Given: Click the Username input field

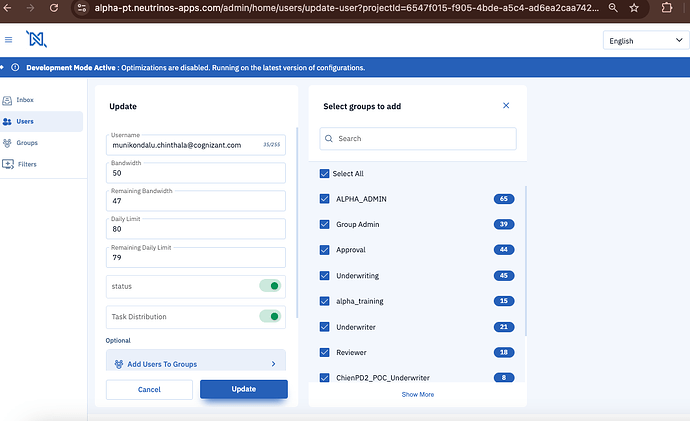Looking at the screenshot, I should (196, 145).
